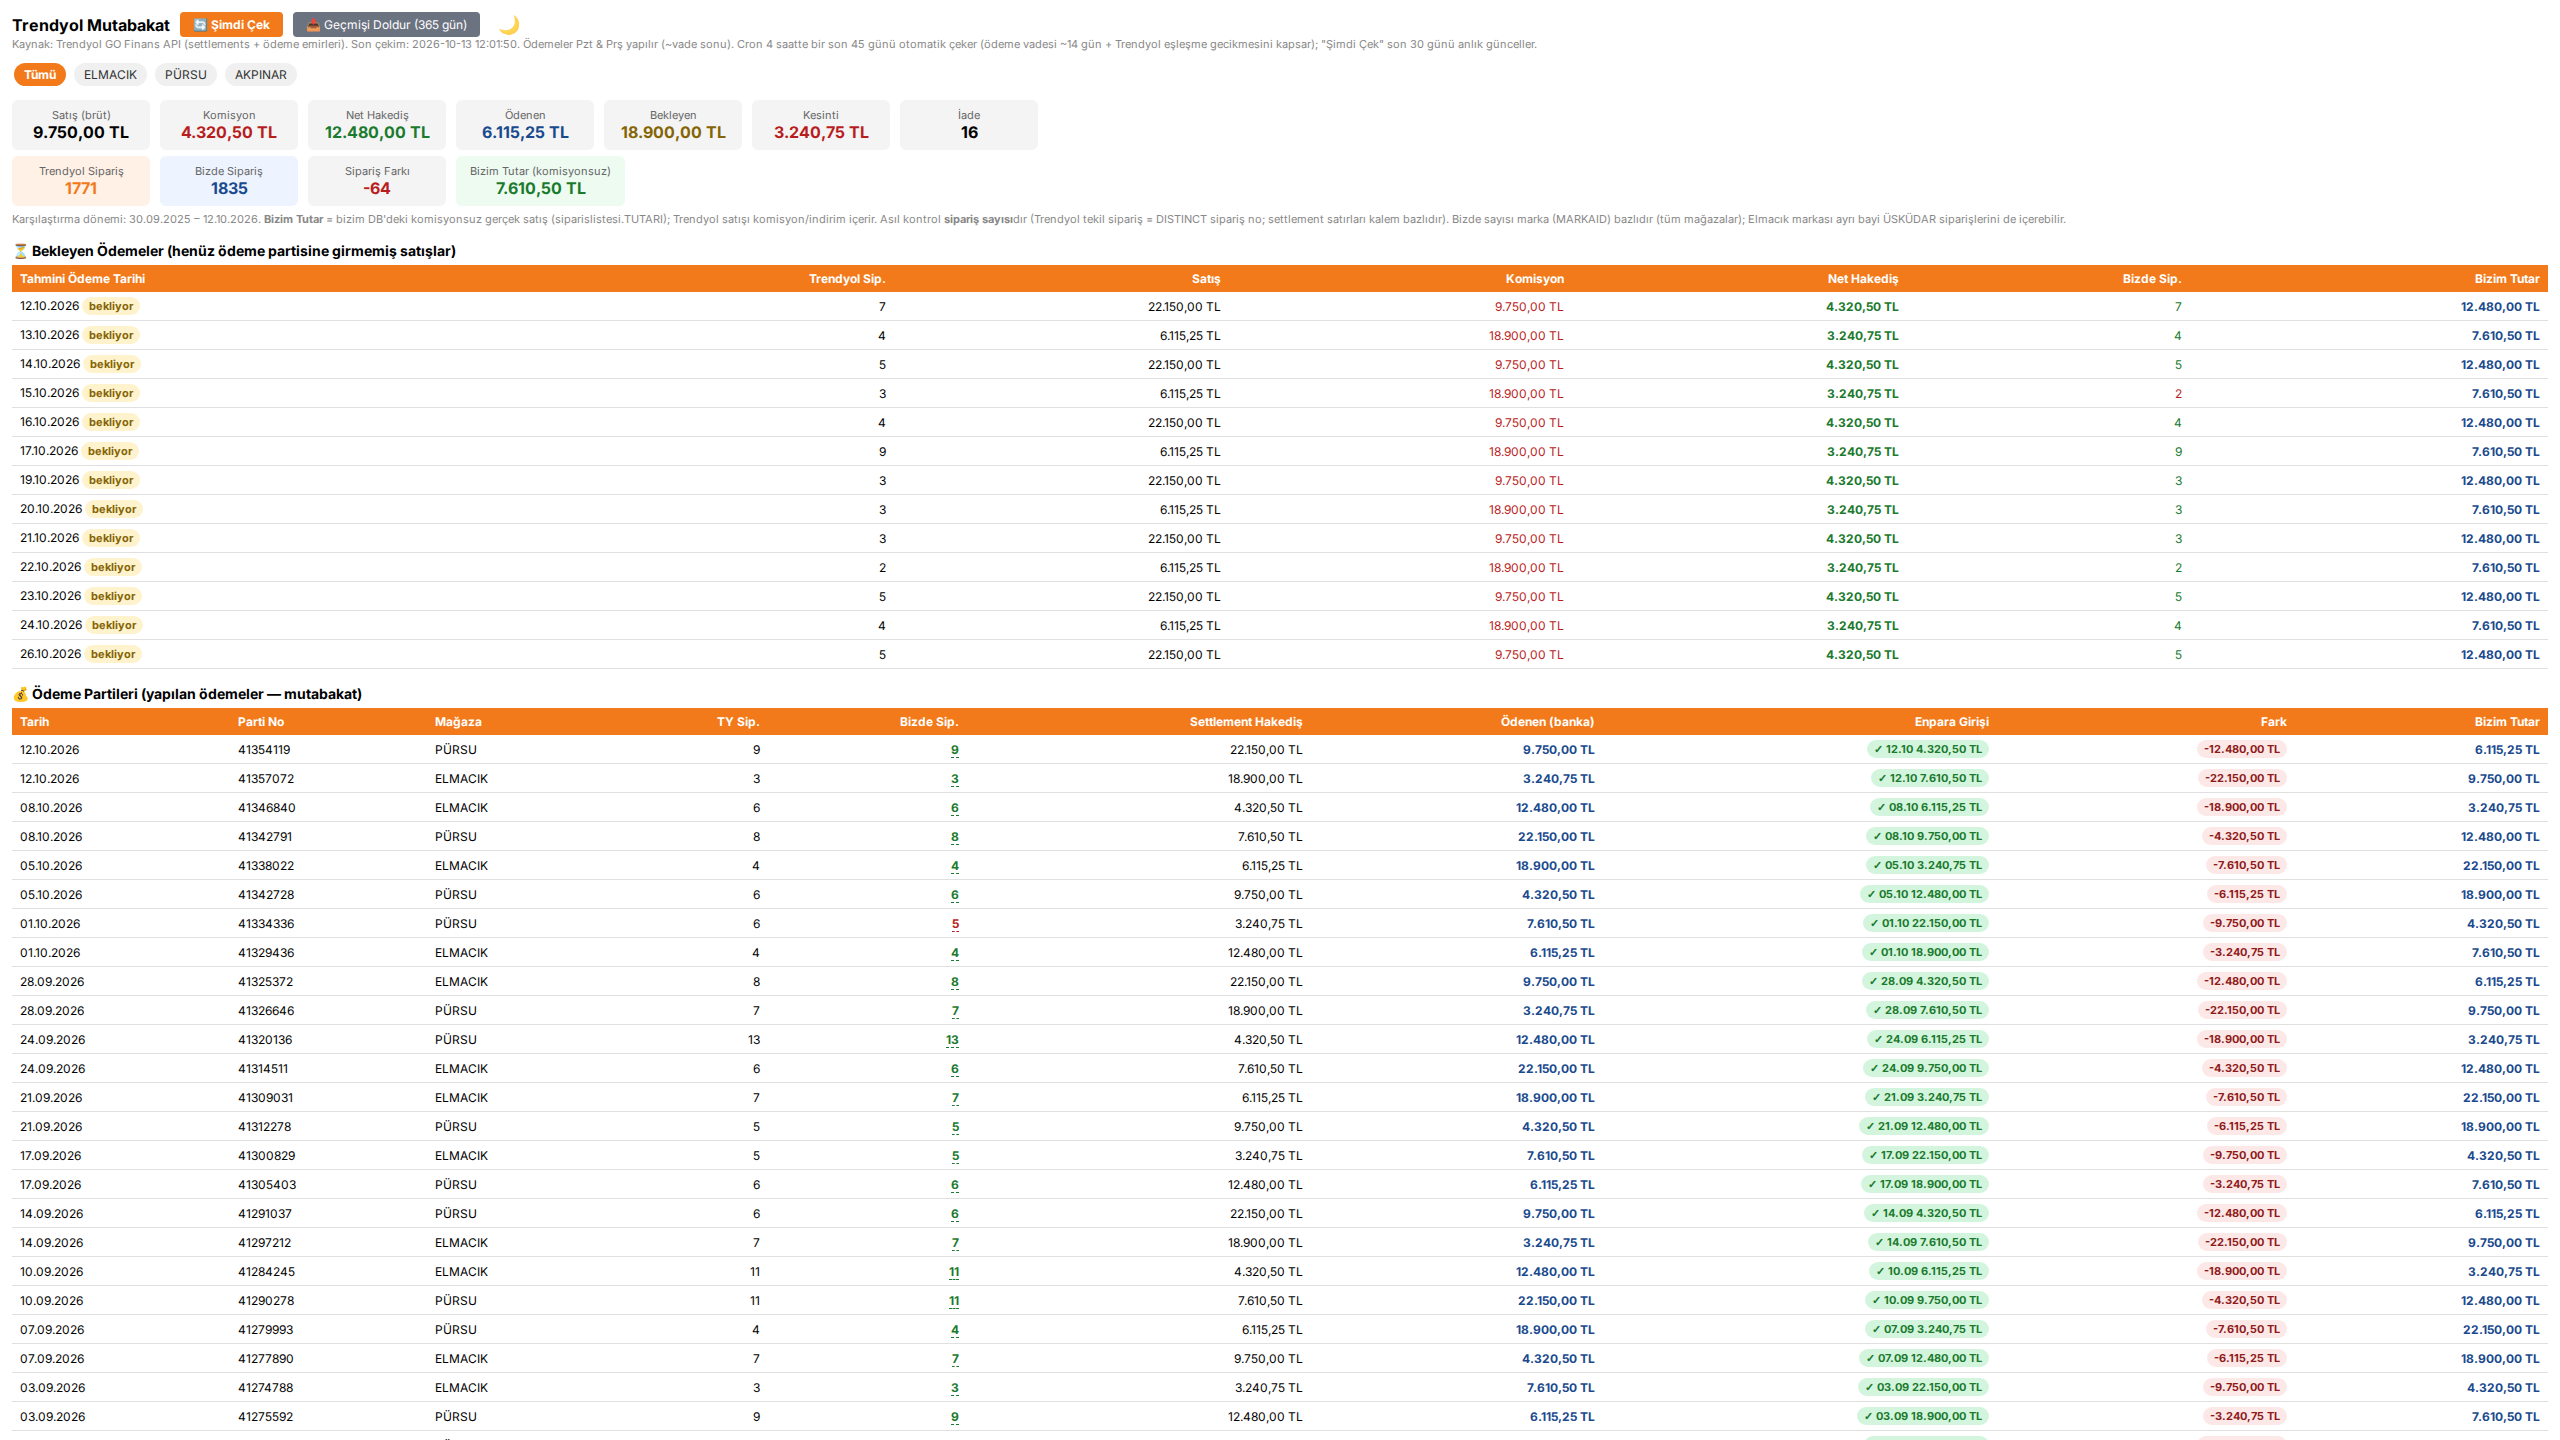Open the Bizde Sipariş 1835 card
Screen dimensions: 2560x1440
click(x=229, y=181)
